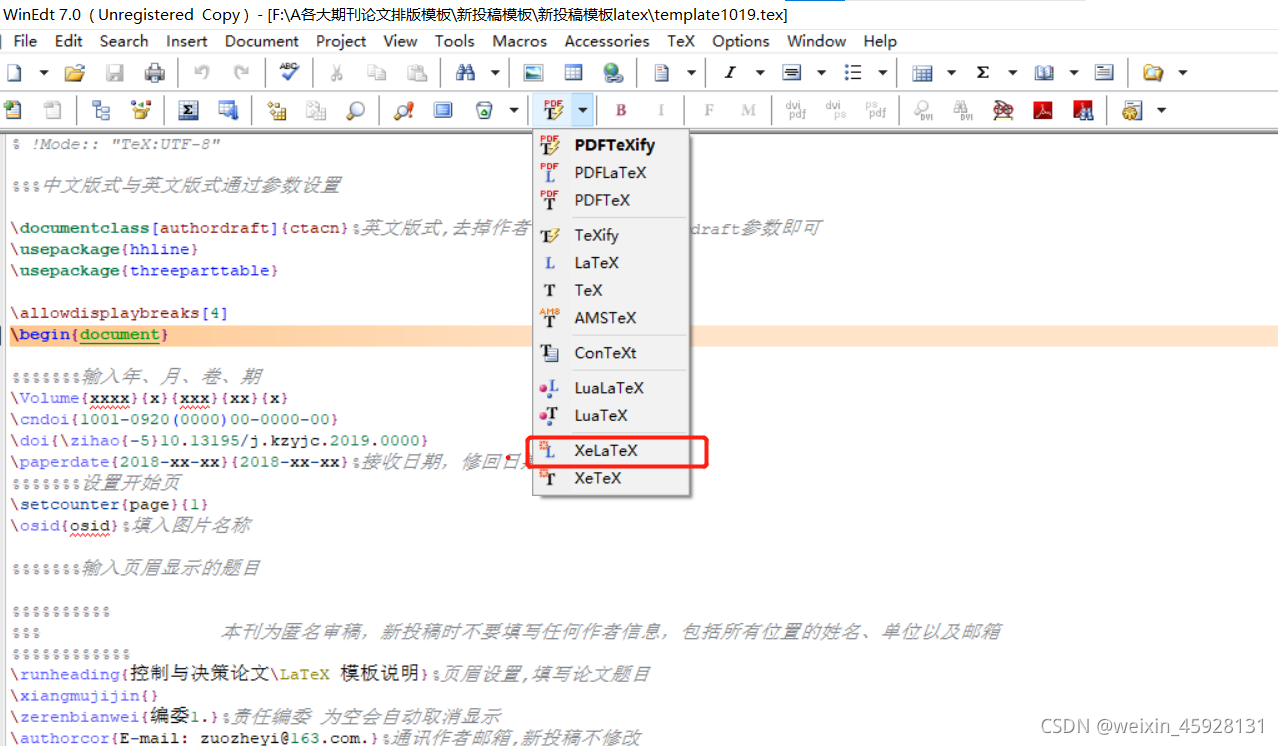Select LuaTeX from compiler list

611,415
